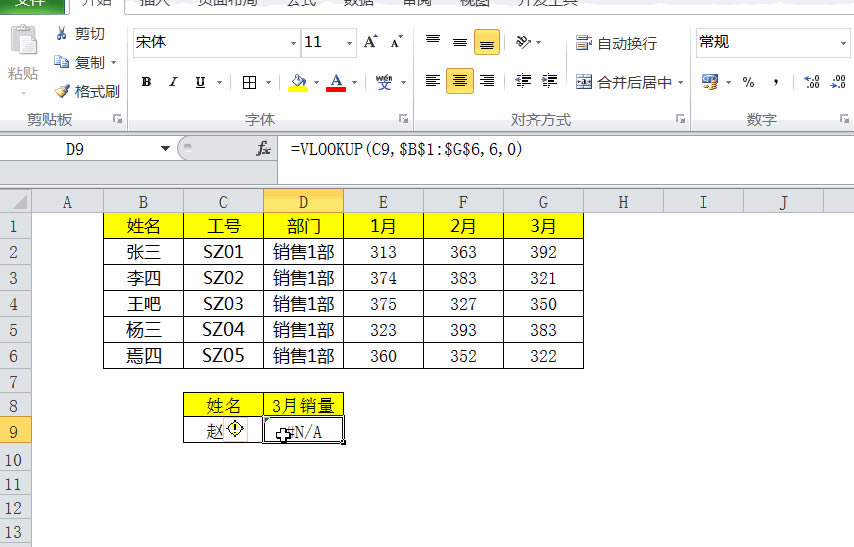This screenshot has width=854, height=547.
Task: Open the Number (数字) dialog launcher
Action: [x=844, y=119]
